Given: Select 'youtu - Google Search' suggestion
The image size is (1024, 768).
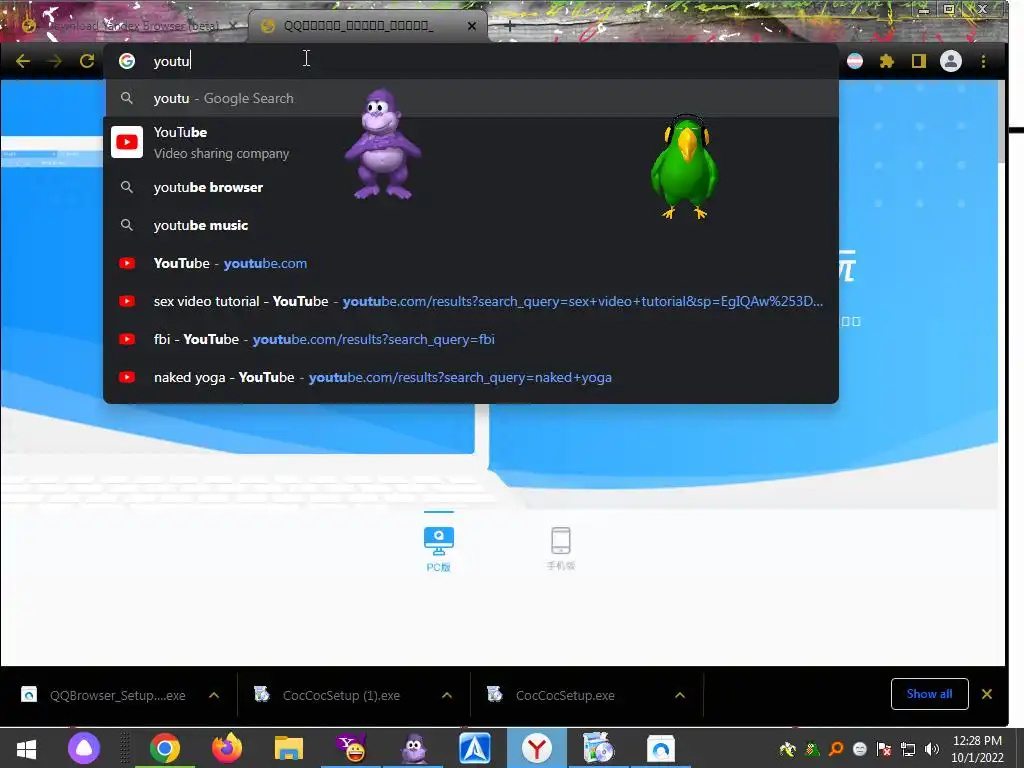Looking at the screenshot, I should point(470,99).
